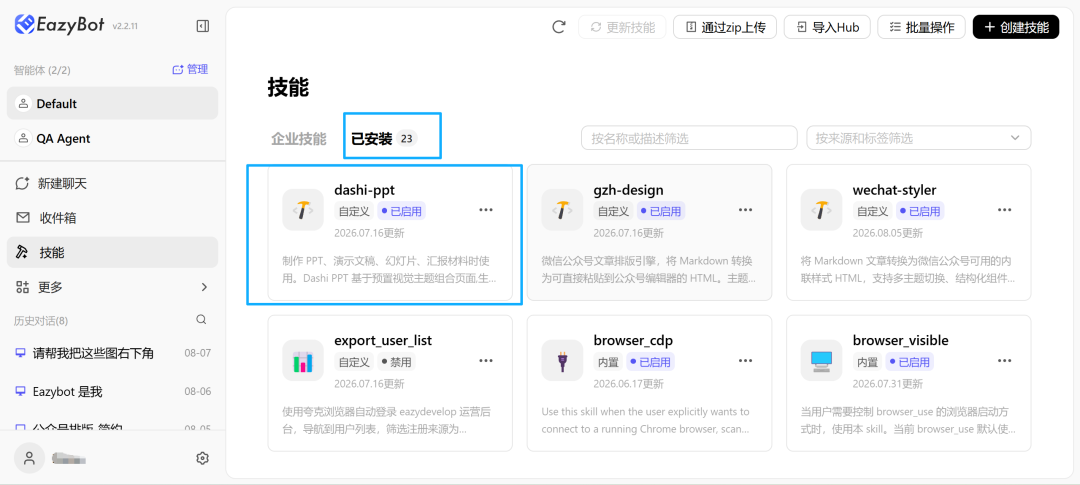Click the browser_visible monitor icon
The image size is (1080, 485).
[x=821, y=360]
